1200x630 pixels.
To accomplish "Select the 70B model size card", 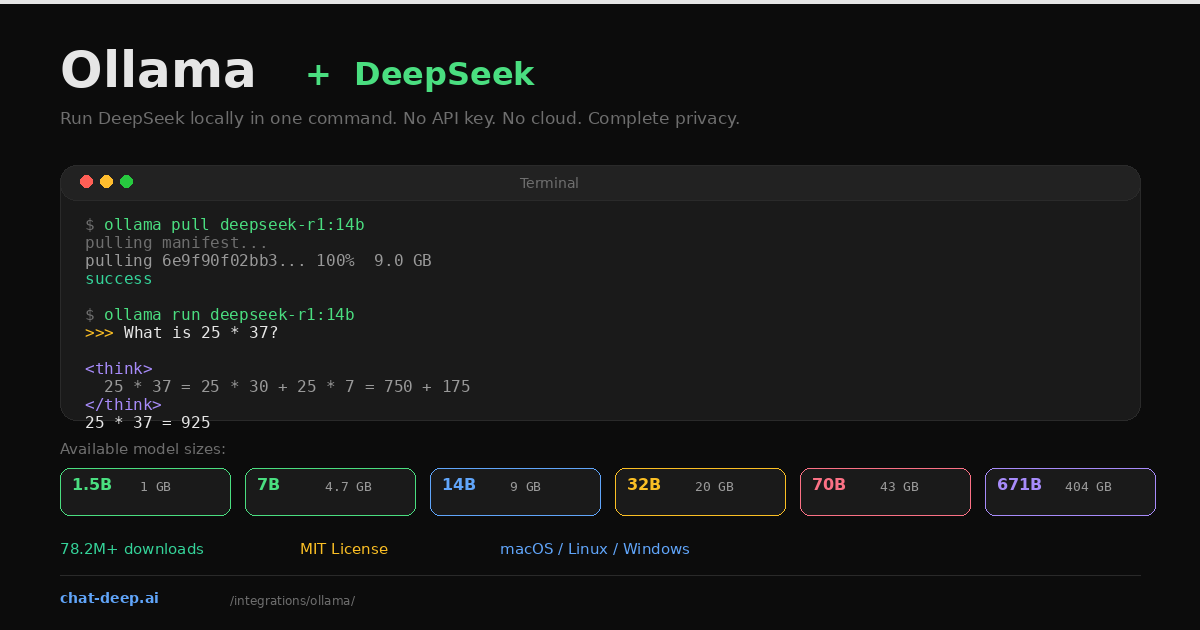I will click(x=885, y=491).
